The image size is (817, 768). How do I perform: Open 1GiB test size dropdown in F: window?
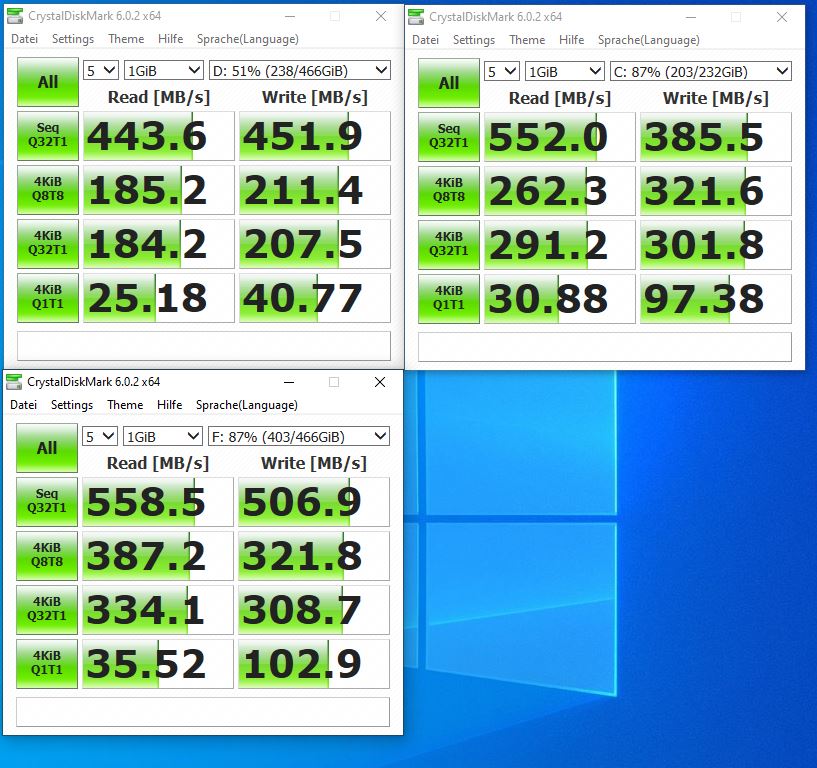(163, 436)
